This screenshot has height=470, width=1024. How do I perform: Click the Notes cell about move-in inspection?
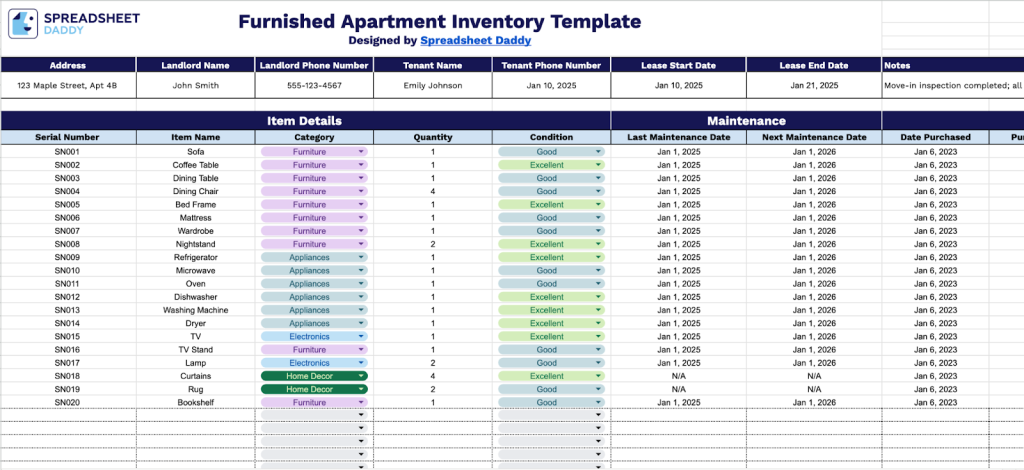tap(952, 86)
